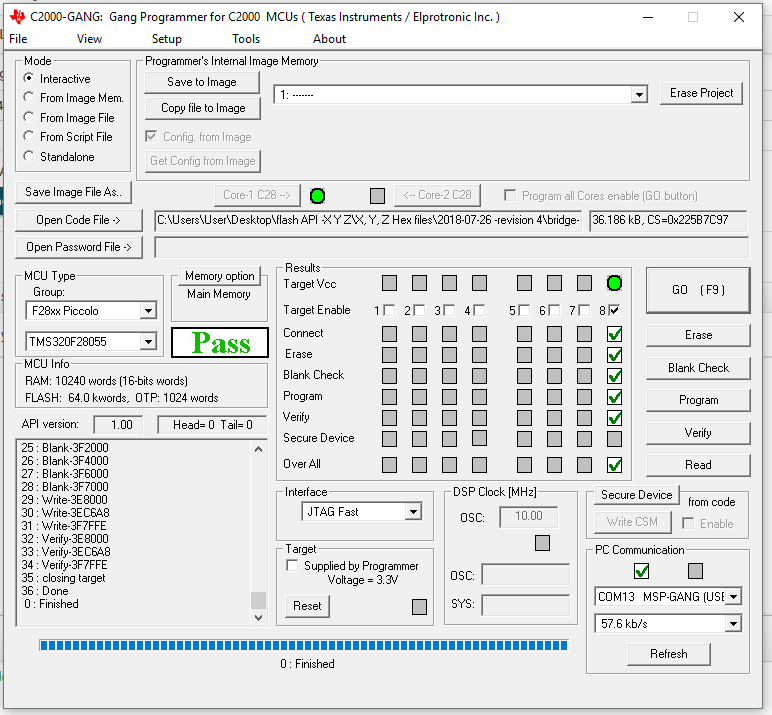
Task: Click the Program result box for target 5
Action: click(x=524, y=397)
